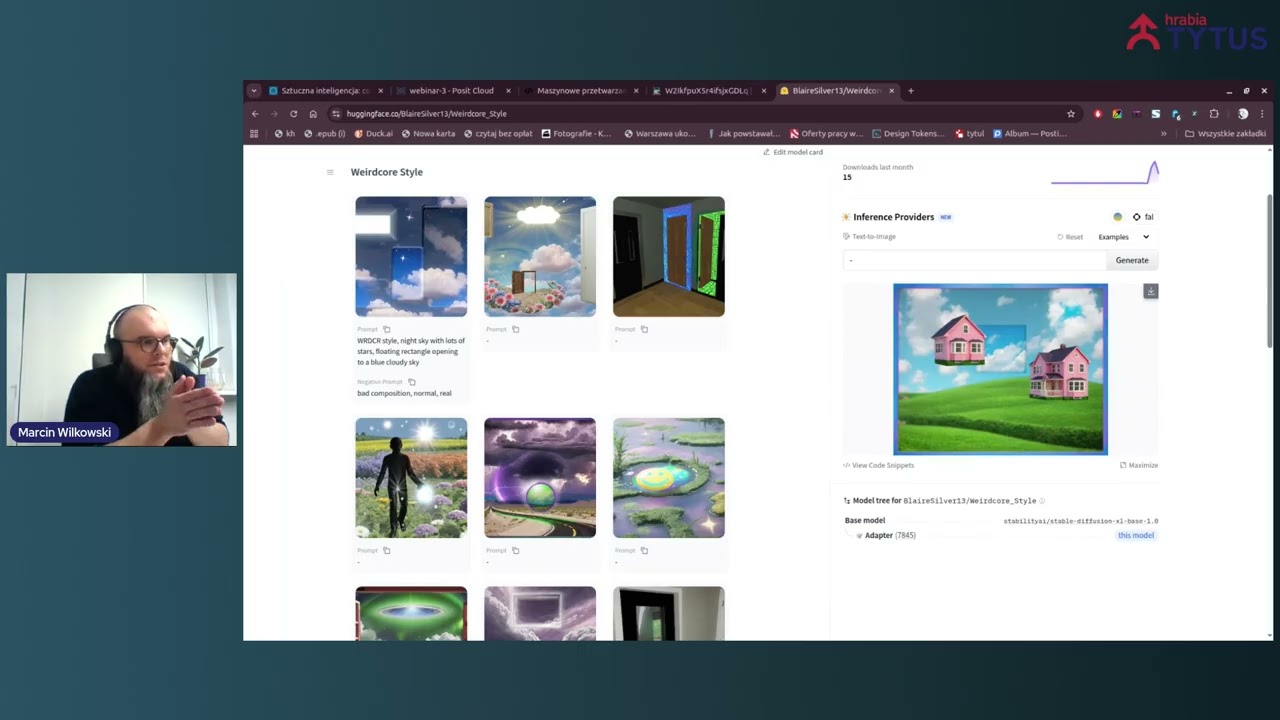Open the generated pink houses image

1000,369
